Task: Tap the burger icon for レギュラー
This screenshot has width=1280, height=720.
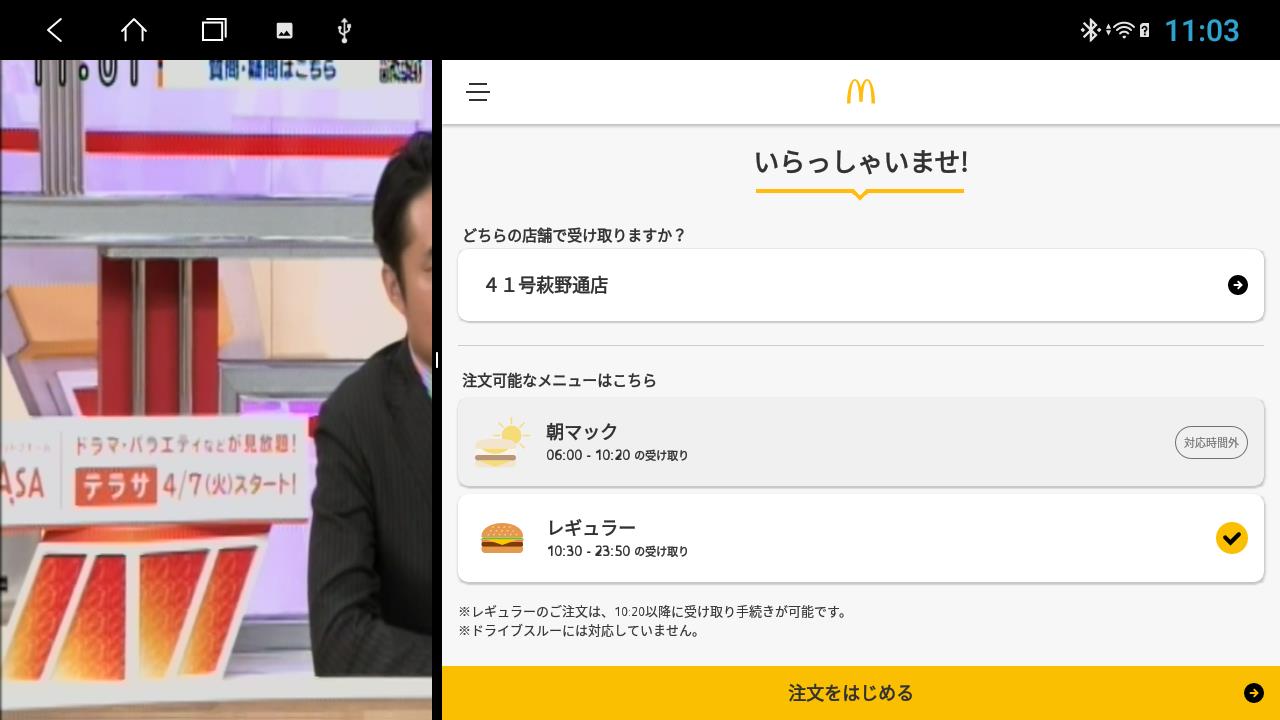Action: click(502, 538)
